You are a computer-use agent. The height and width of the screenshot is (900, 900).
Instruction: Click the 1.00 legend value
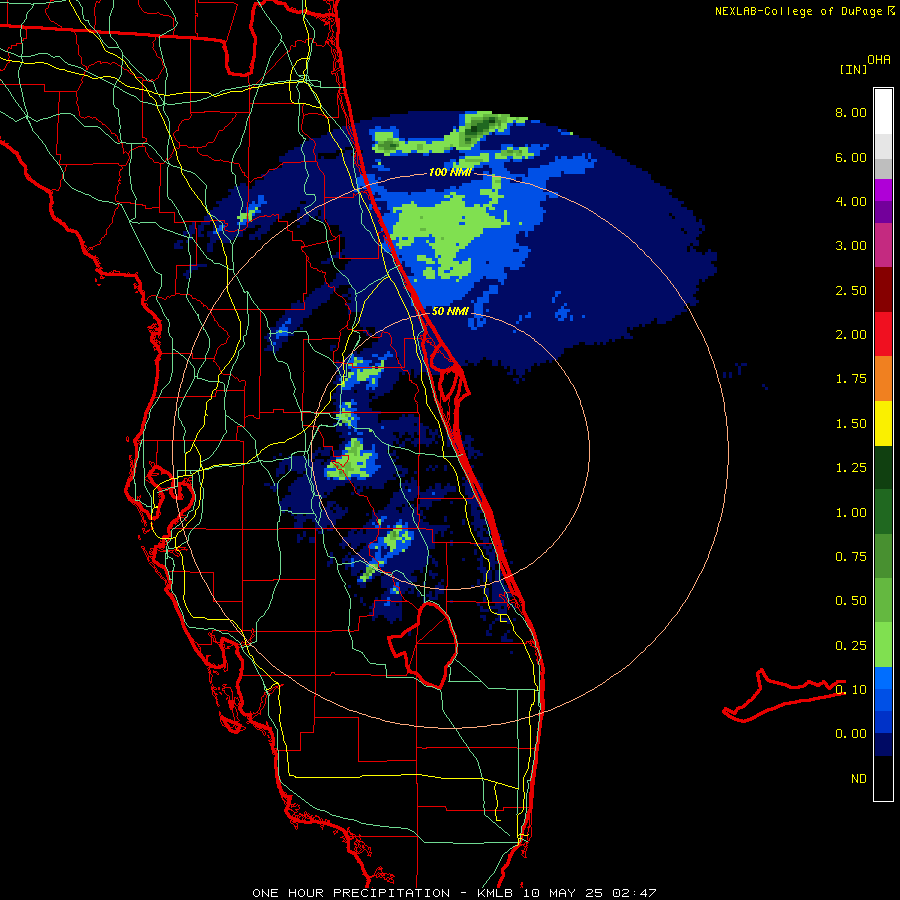[x=851, y=513]
